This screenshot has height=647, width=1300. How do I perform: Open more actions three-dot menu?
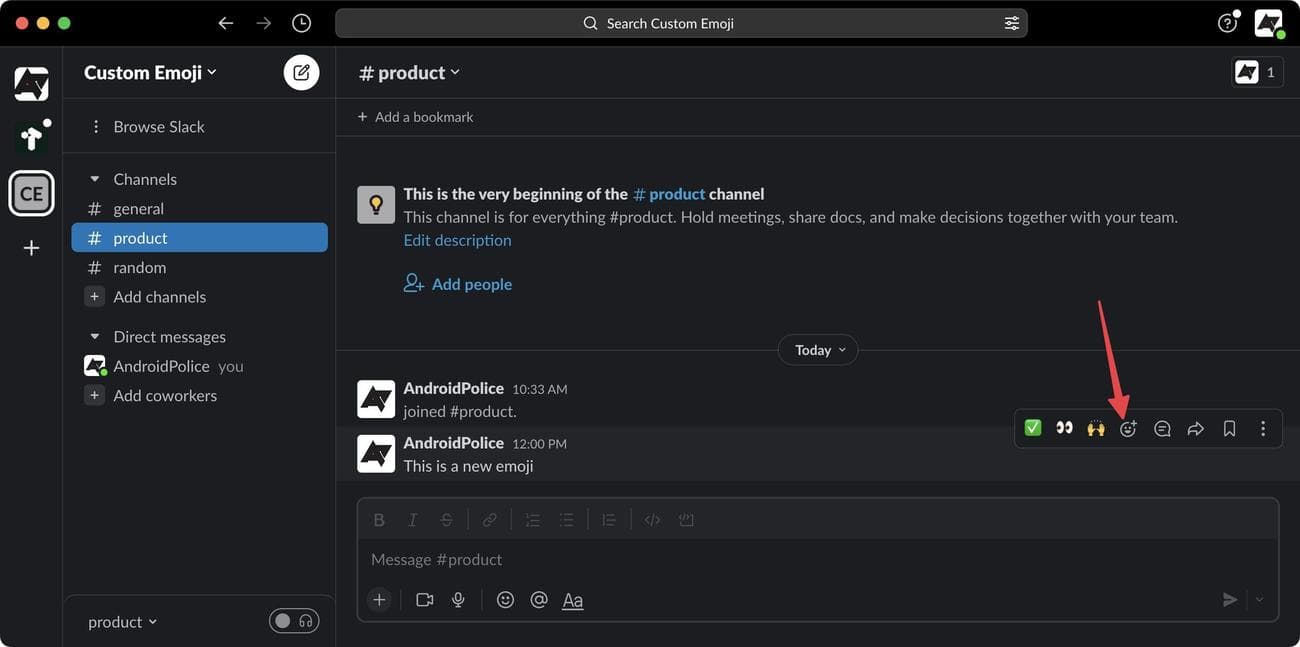[1263, 428]
